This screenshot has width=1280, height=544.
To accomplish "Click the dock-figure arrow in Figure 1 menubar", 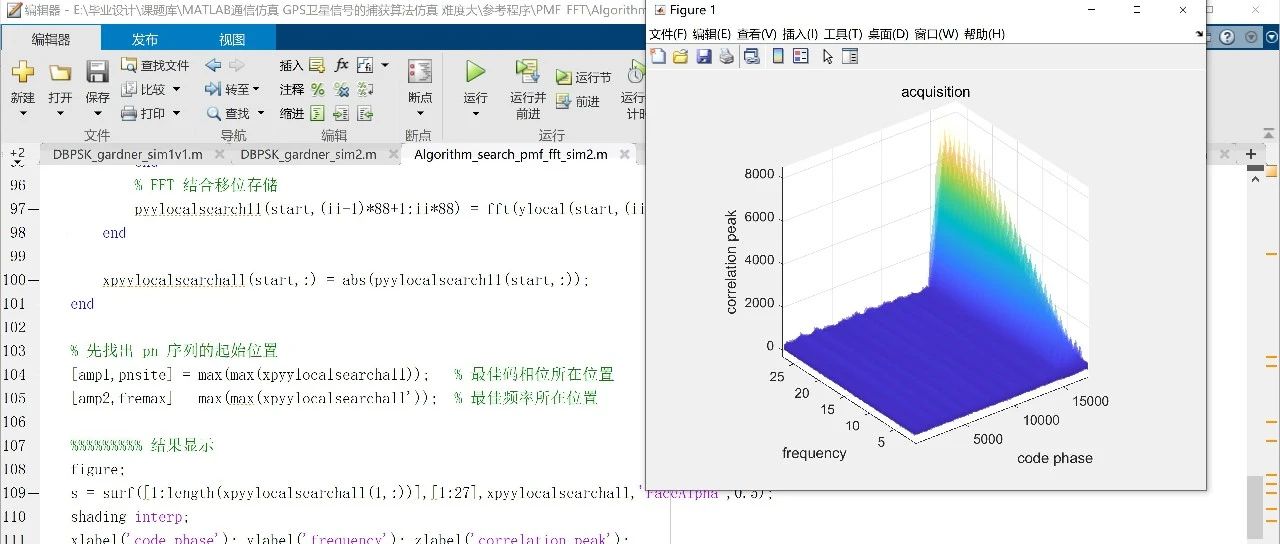I will pyautogui.click(x=1199, y=34).
